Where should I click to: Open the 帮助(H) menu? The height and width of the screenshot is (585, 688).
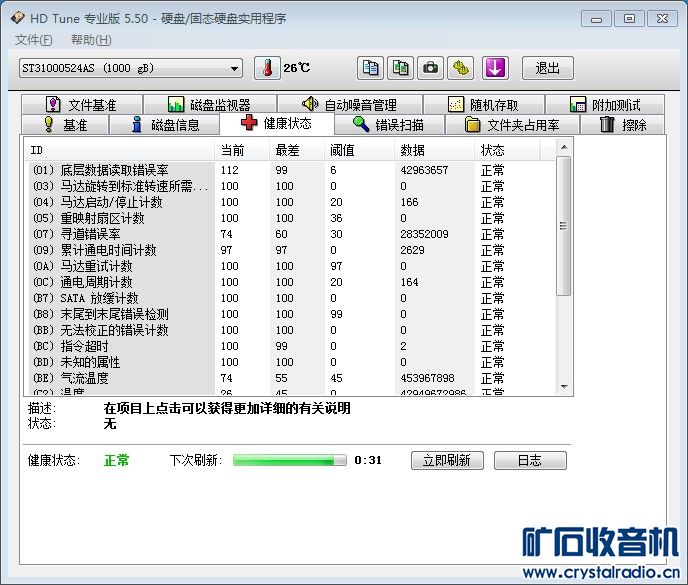(x=91, y=40)
